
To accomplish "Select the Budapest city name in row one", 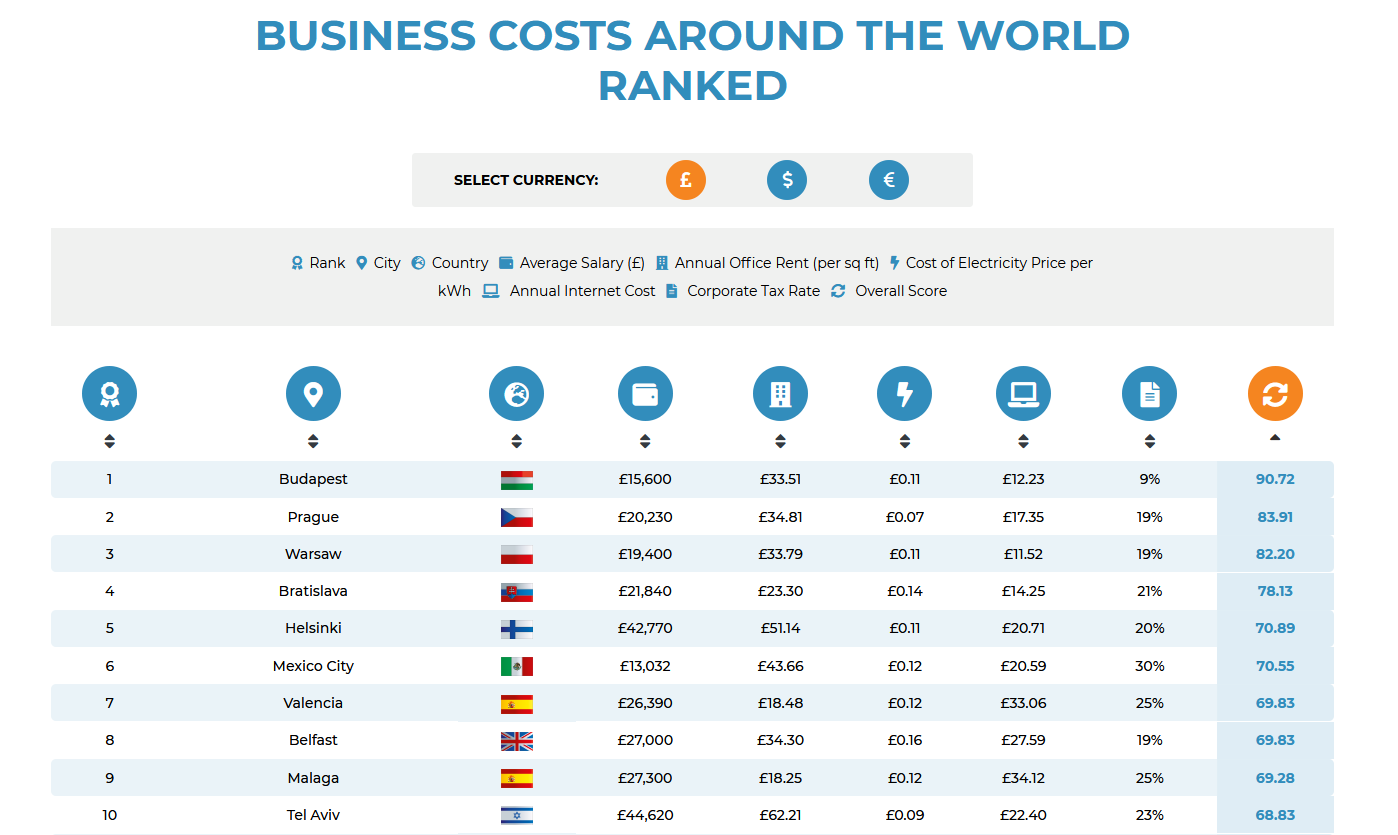I will coord(313,479).
